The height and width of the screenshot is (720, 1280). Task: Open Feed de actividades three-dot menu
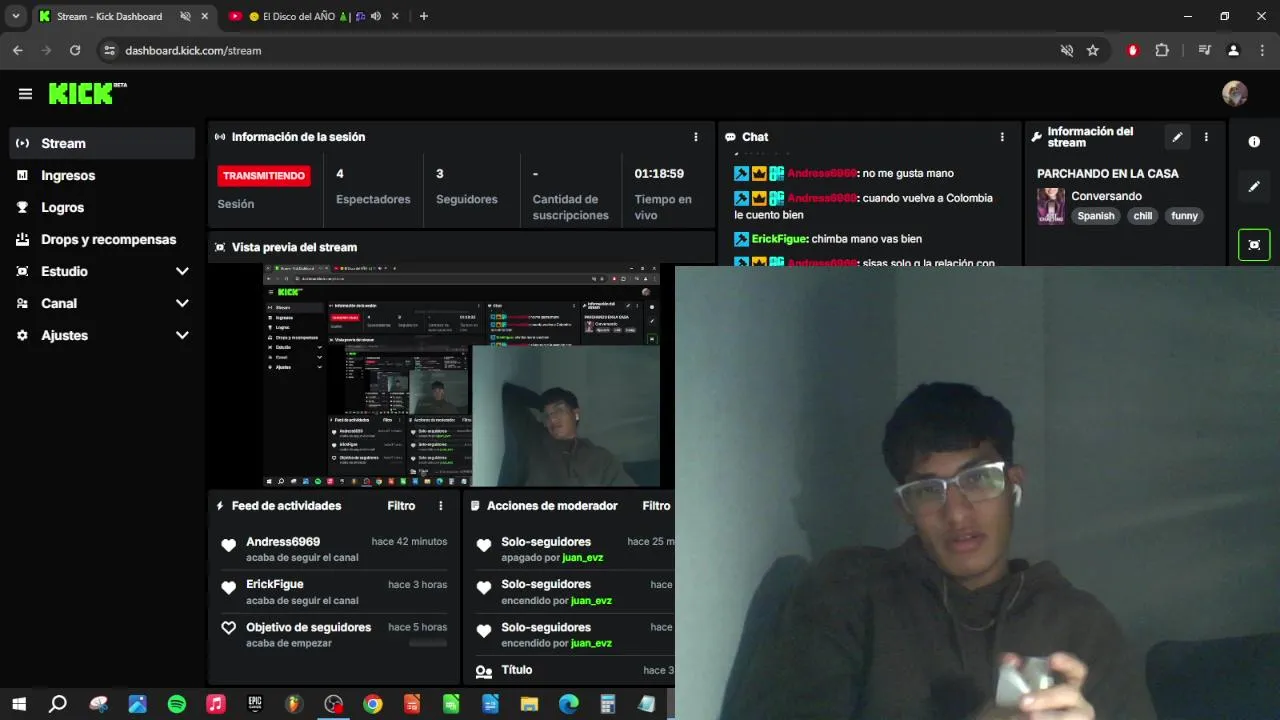440,506
